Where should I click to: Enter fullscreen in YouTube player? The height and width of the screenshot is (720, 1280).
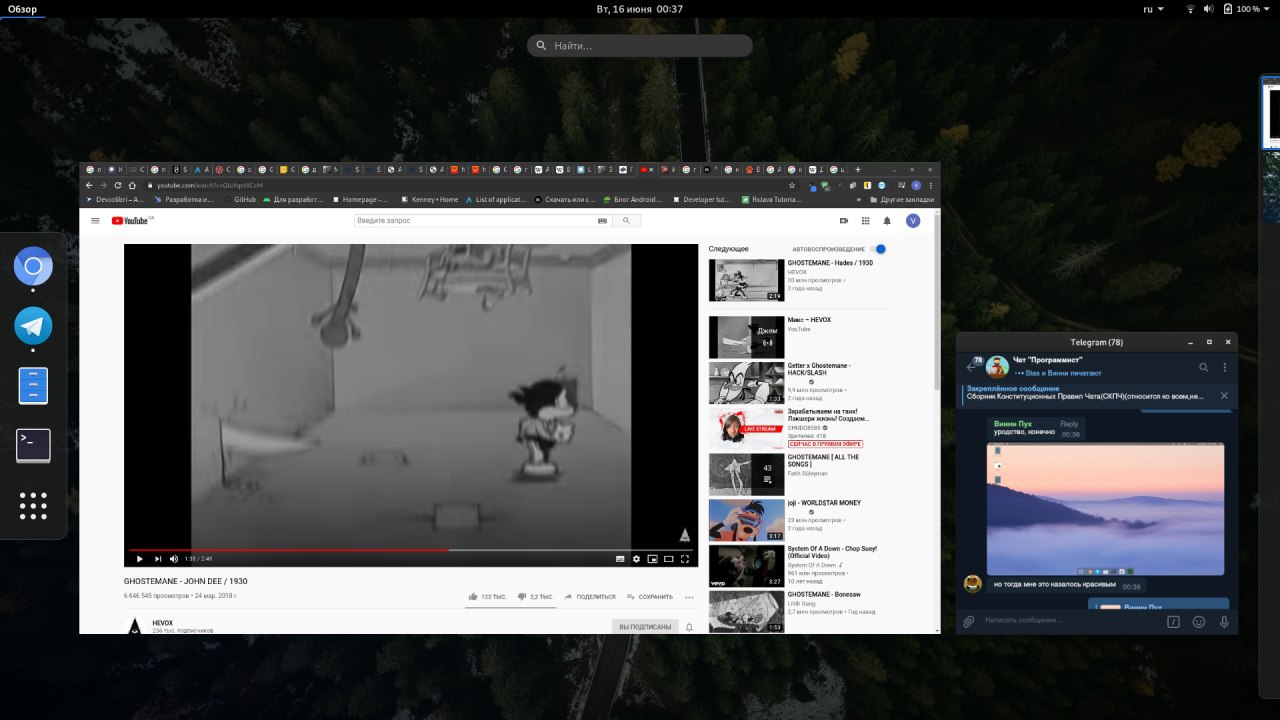[x=685, y=558]
